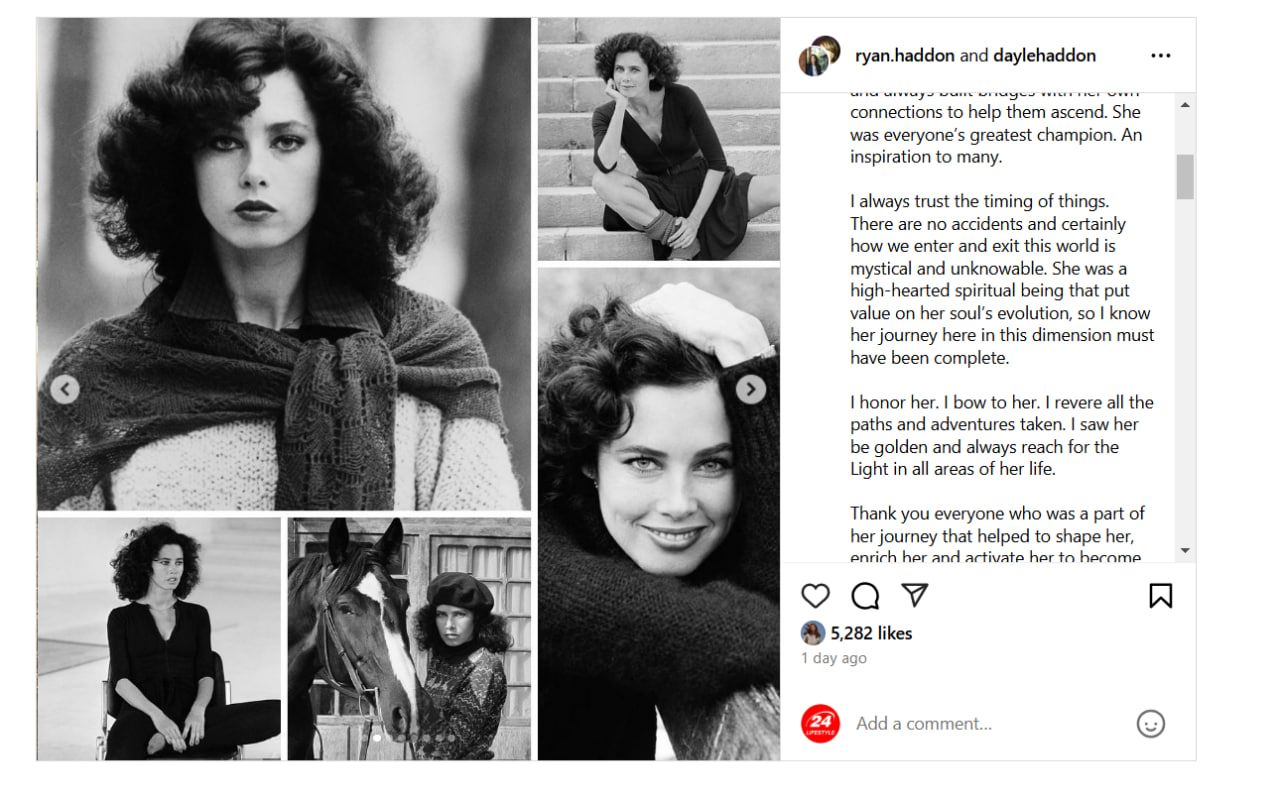
Task: Go to the next carousel photo
Action: tap(751, 390)
